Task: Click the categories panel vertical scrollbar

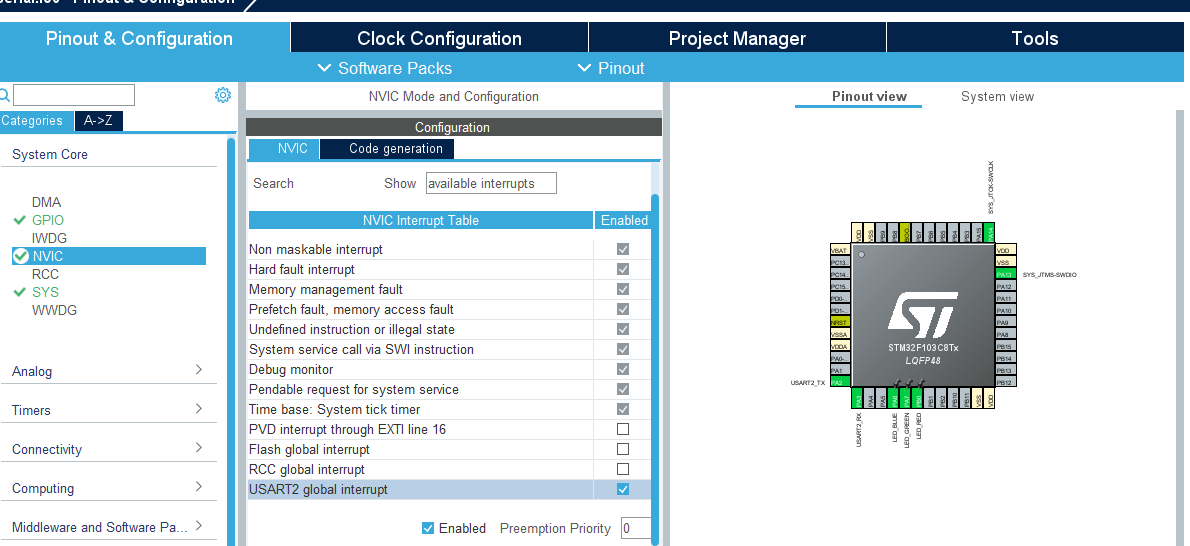Action: coord(231,342)
